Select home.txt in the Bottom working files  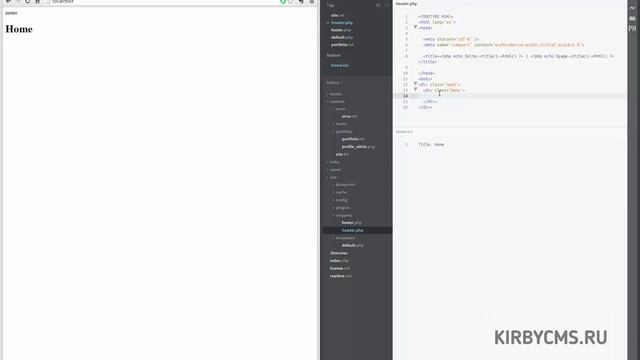pos(339,65)
